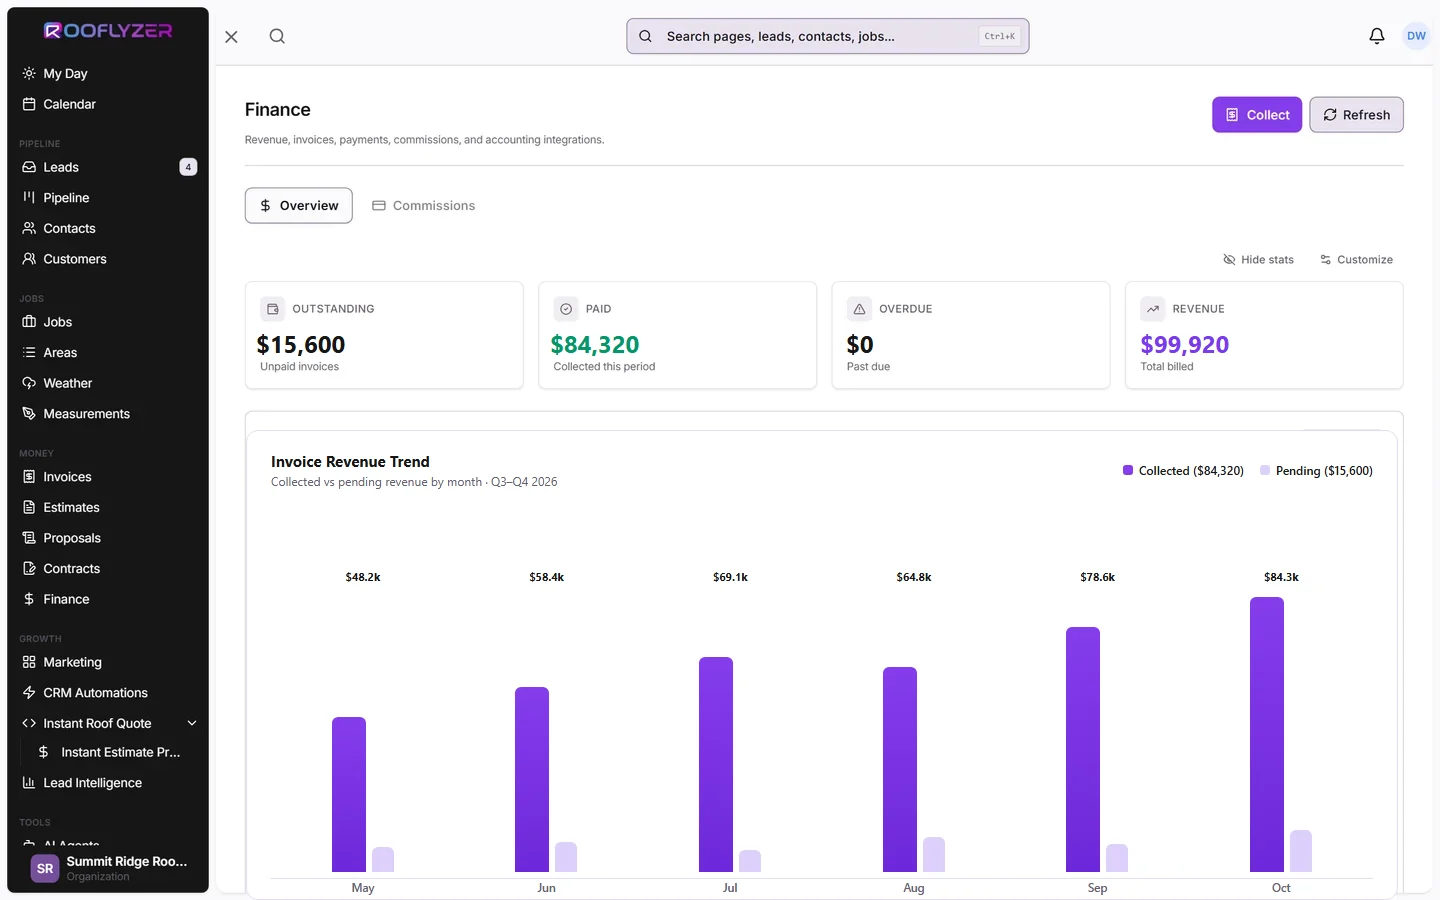
Task: Close the sidebar with the X icon
Action: click(231, 36)
